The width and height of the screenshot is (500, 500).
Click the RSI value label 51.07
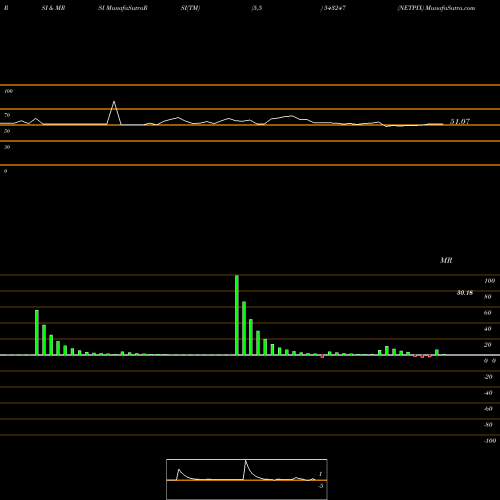pos(460,121)
